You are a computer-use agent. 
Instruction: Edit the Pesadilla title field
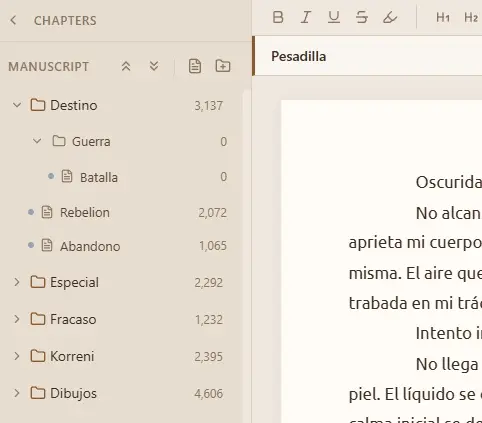coord(368,56)
